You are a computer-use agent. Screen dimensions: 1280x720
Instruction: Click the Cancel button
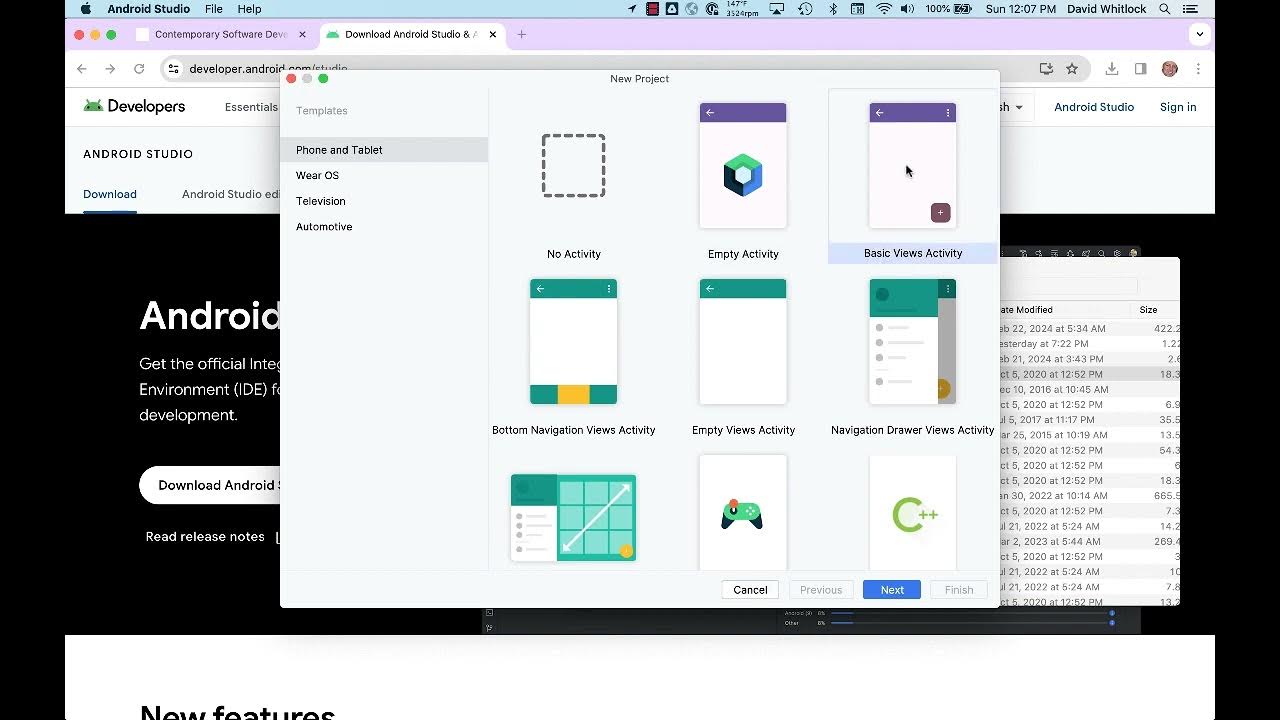(750, 590)
